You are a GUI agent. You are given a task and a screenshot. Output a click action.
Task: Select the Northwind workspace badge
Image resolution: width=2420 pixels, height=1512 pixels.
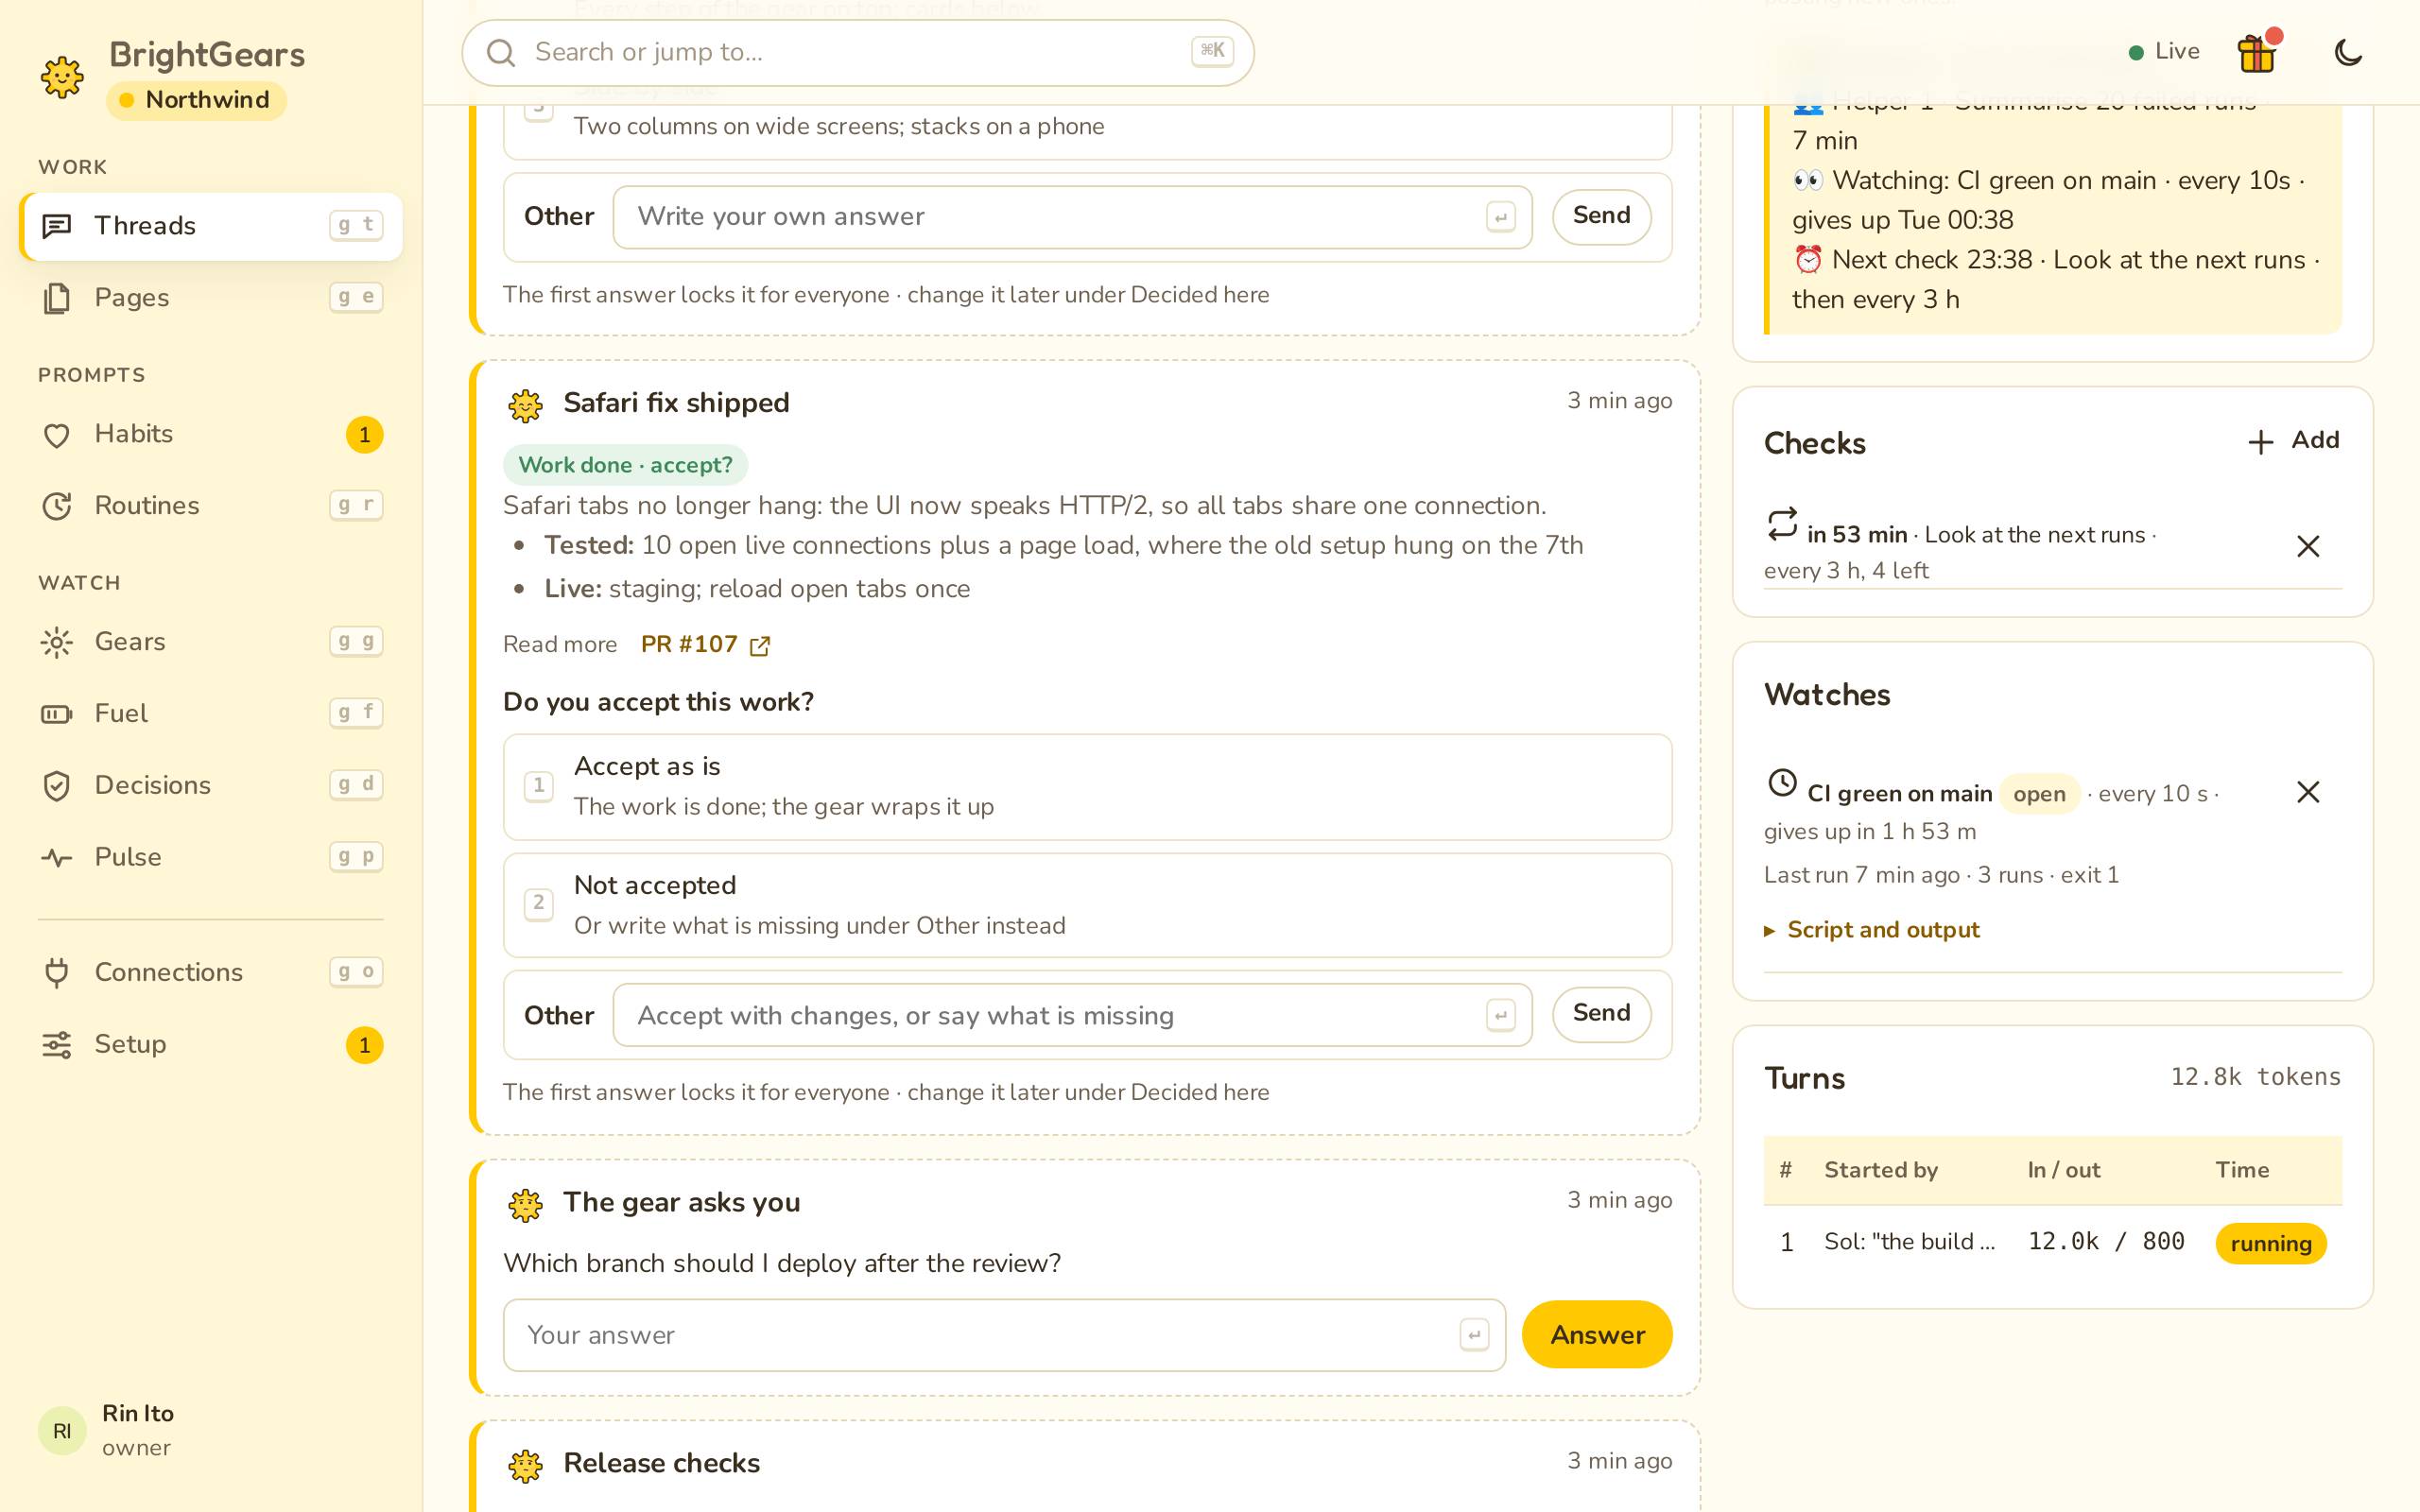click(196, 100)
